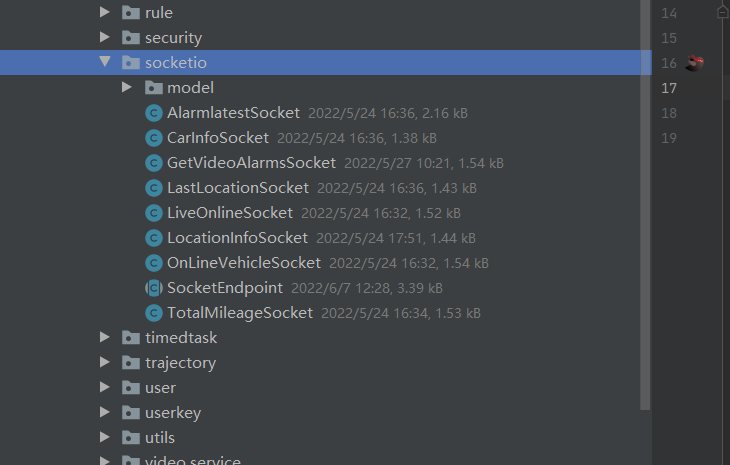The image size is (730, 465).
Task: Expand the userkey folder arrow
Action: coord(104,412)
